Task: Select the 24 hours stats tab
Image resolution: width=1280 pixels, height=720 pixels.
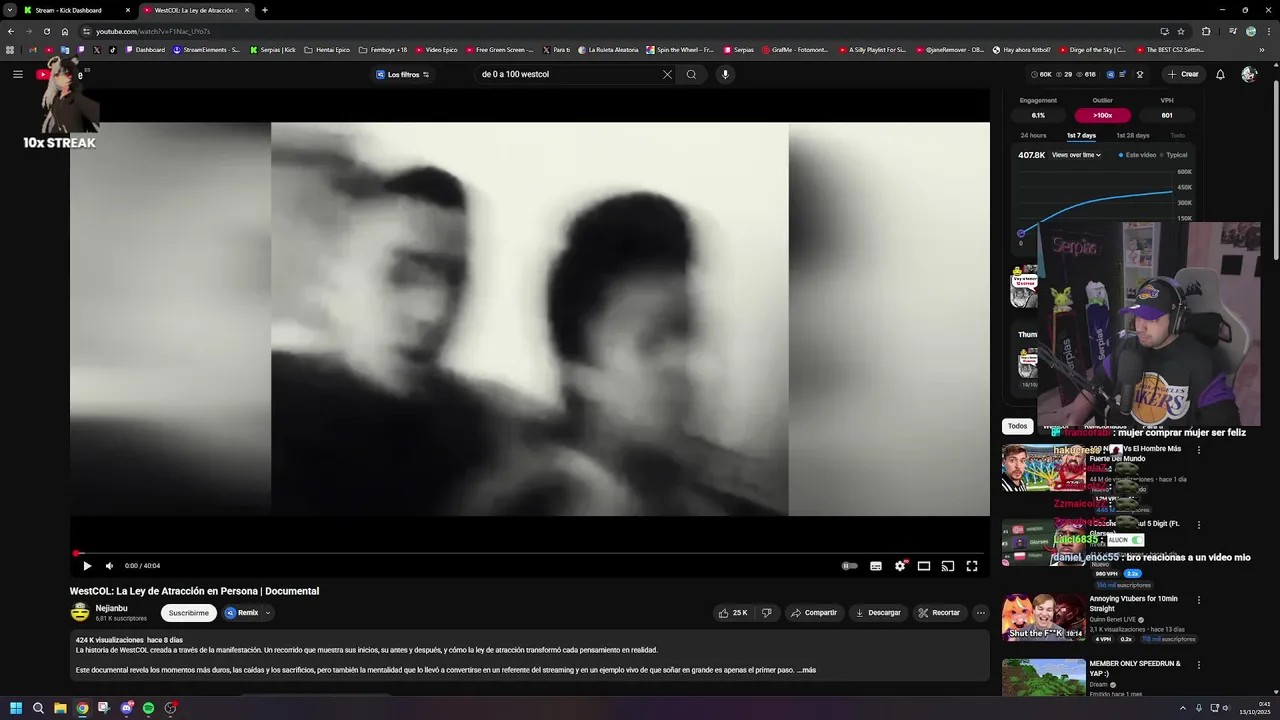Action: (x=1033, y=135)
